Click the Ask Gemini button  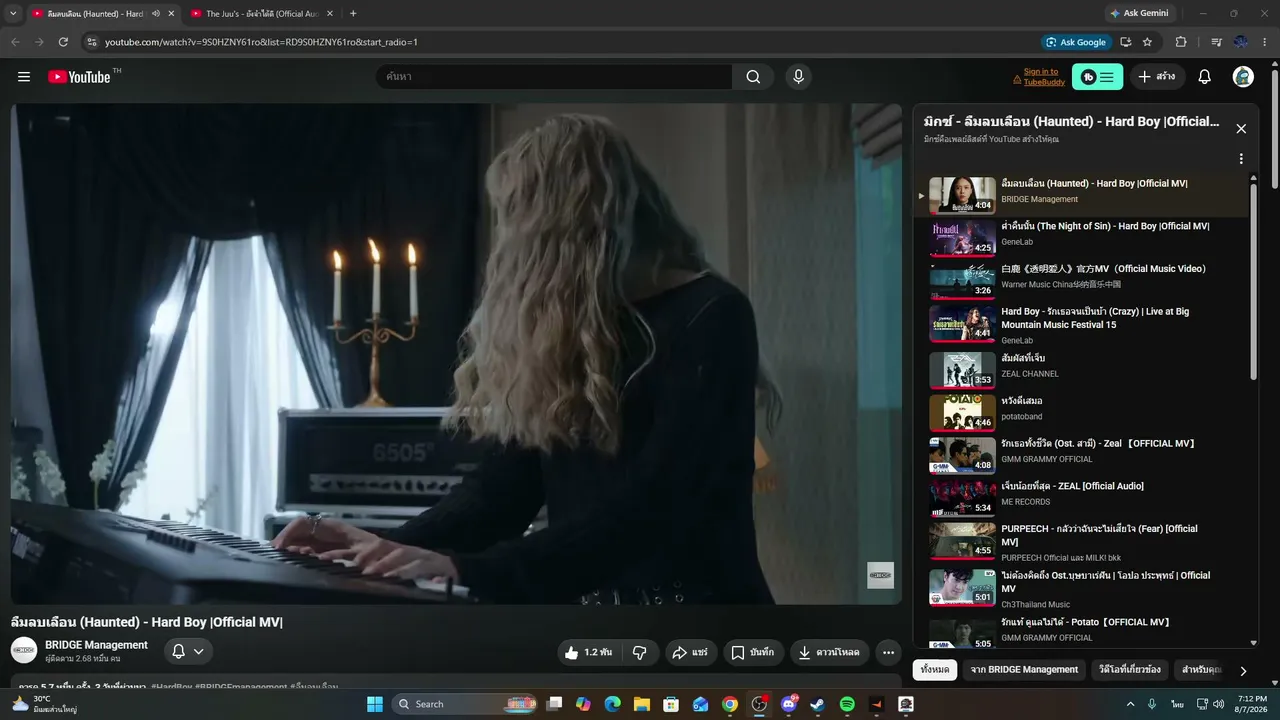(x=1139, y=13)
